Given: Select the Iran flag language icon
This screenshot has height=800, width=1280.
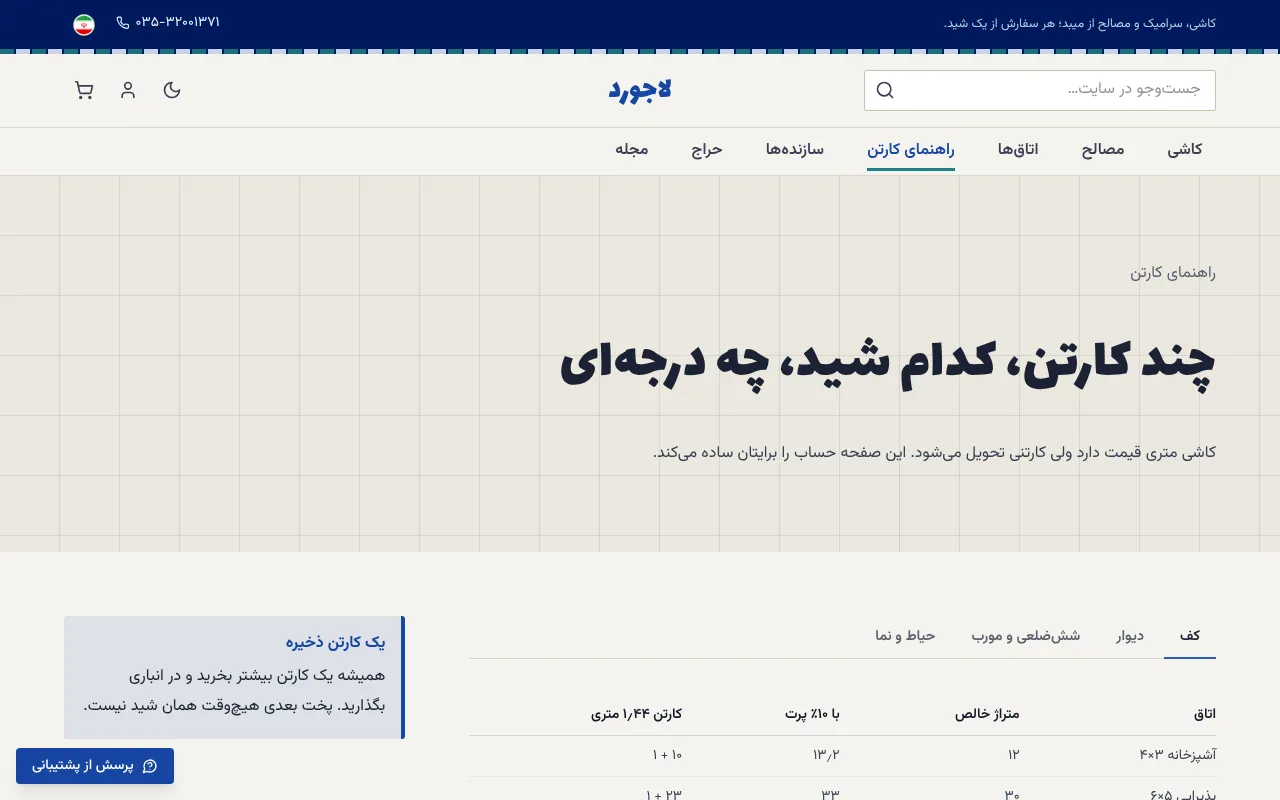Looking at the screenshot, I should coord(84,25).
